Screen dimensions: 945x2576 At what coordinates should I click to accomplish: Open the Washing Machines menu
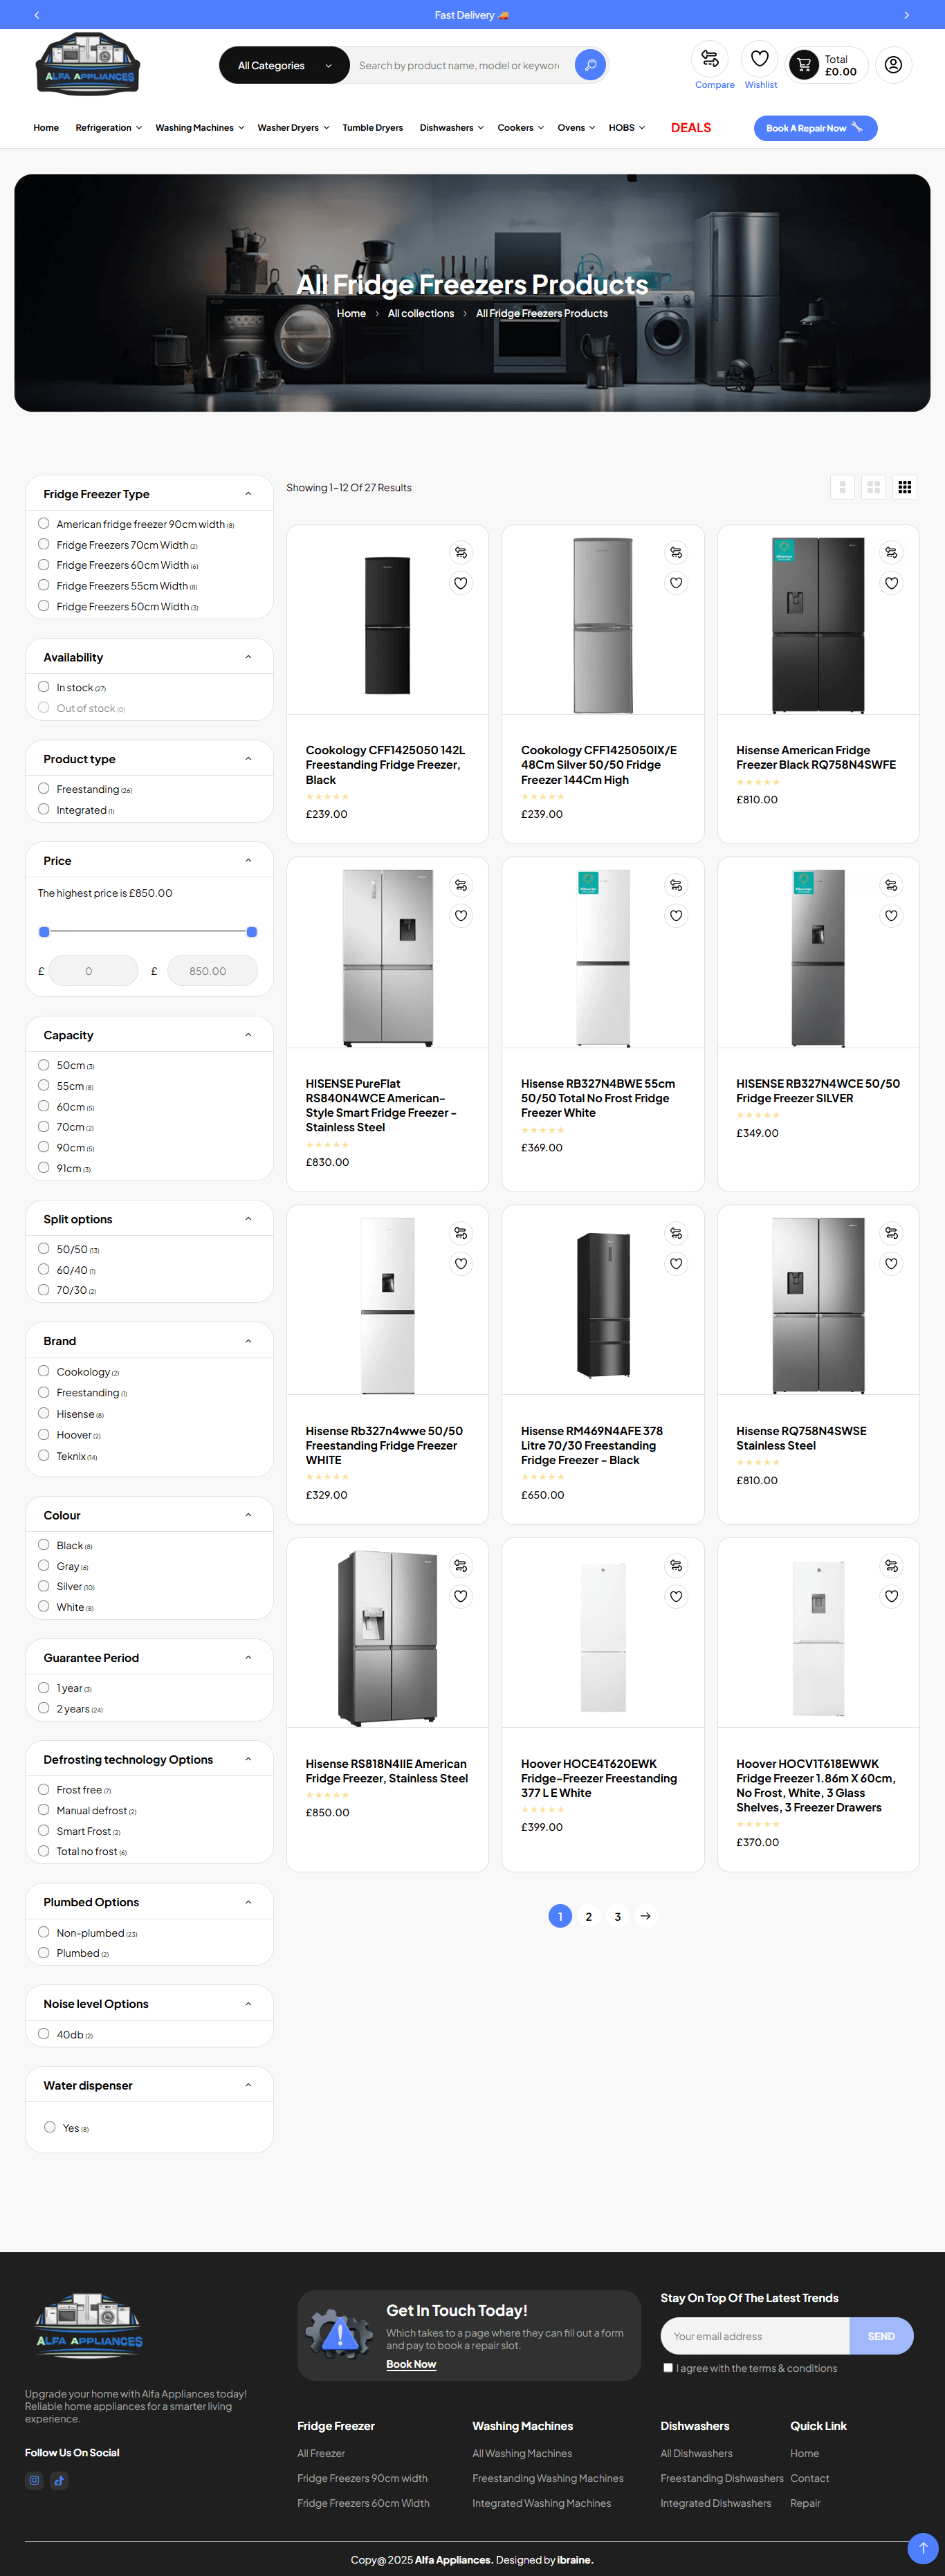(199, 128)
